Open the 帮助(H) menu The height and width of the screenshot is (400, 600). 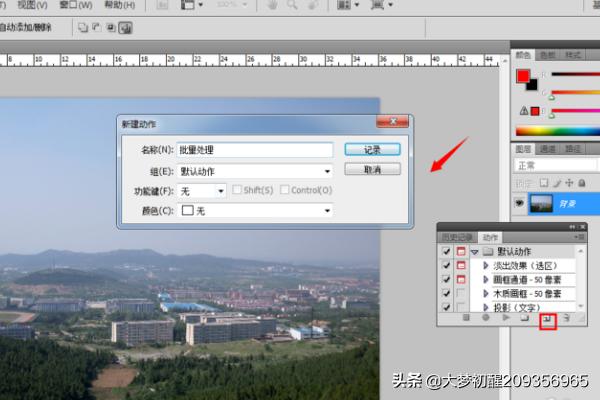point(118,5)
